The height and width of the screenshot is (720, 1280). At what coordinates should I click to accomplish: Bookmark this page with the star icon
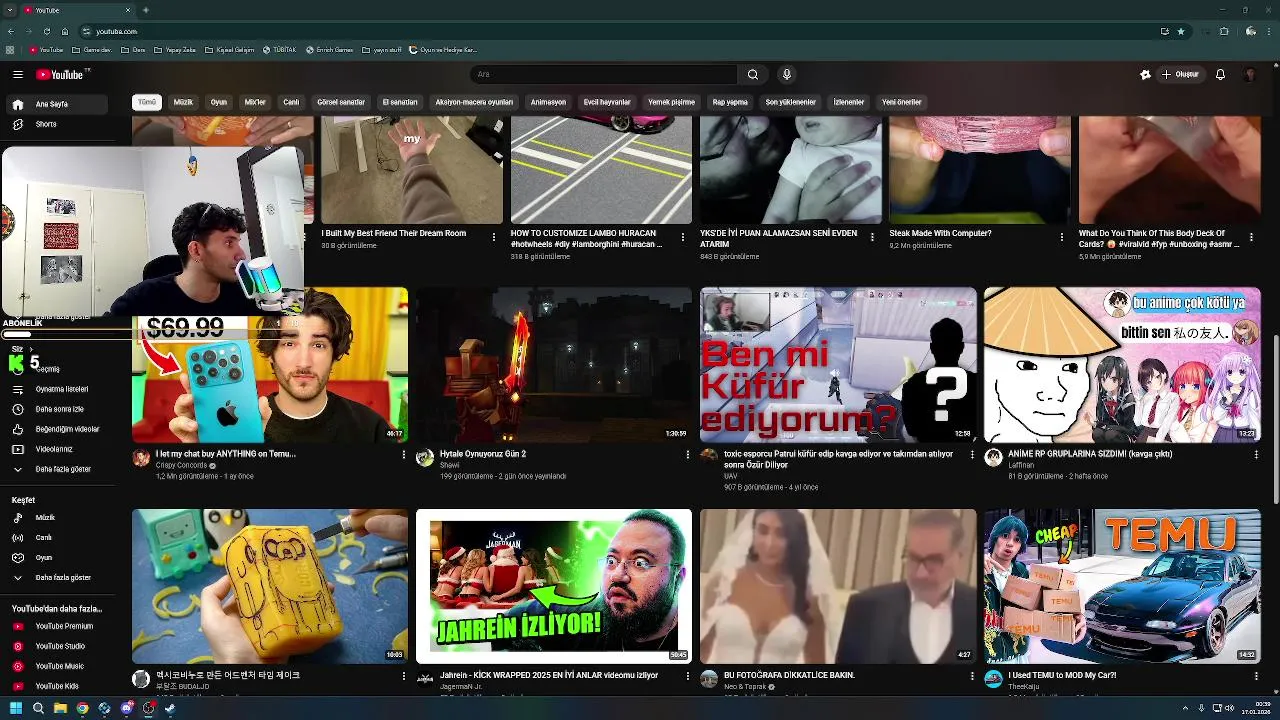(1181, 31)
